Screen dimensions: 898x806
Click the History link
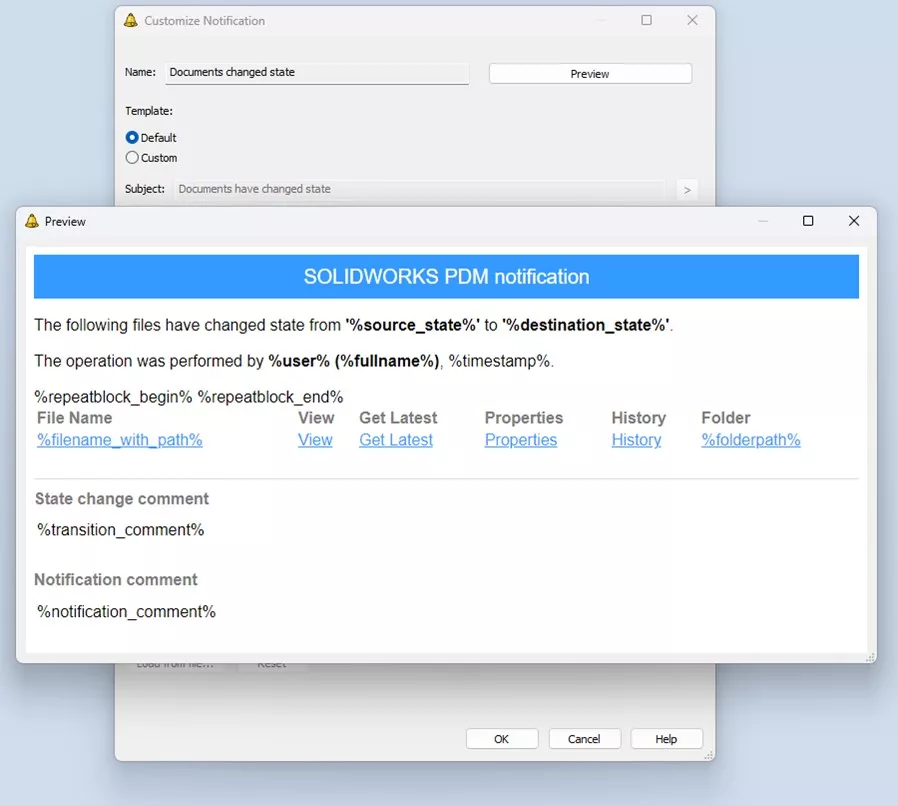[636, 440]
